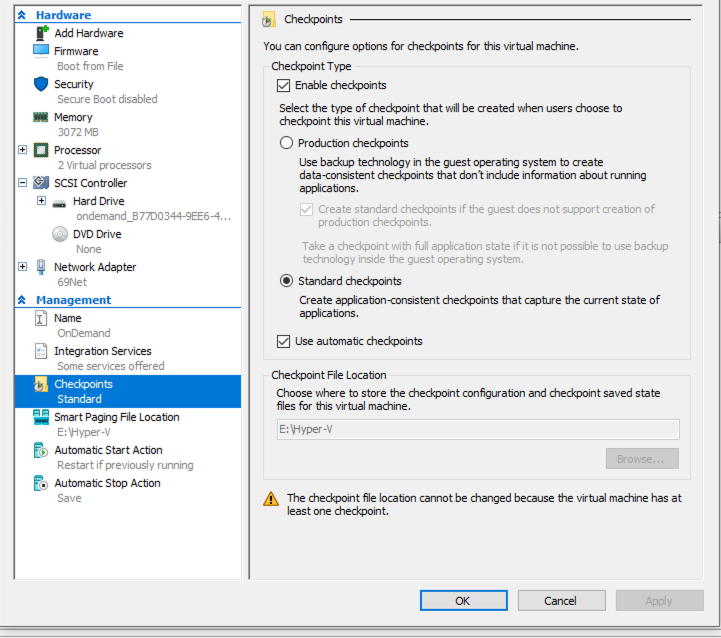This screenshot has width=721, height=638.
Task: Collapse the Hardware section header
Action: (22, 15)
